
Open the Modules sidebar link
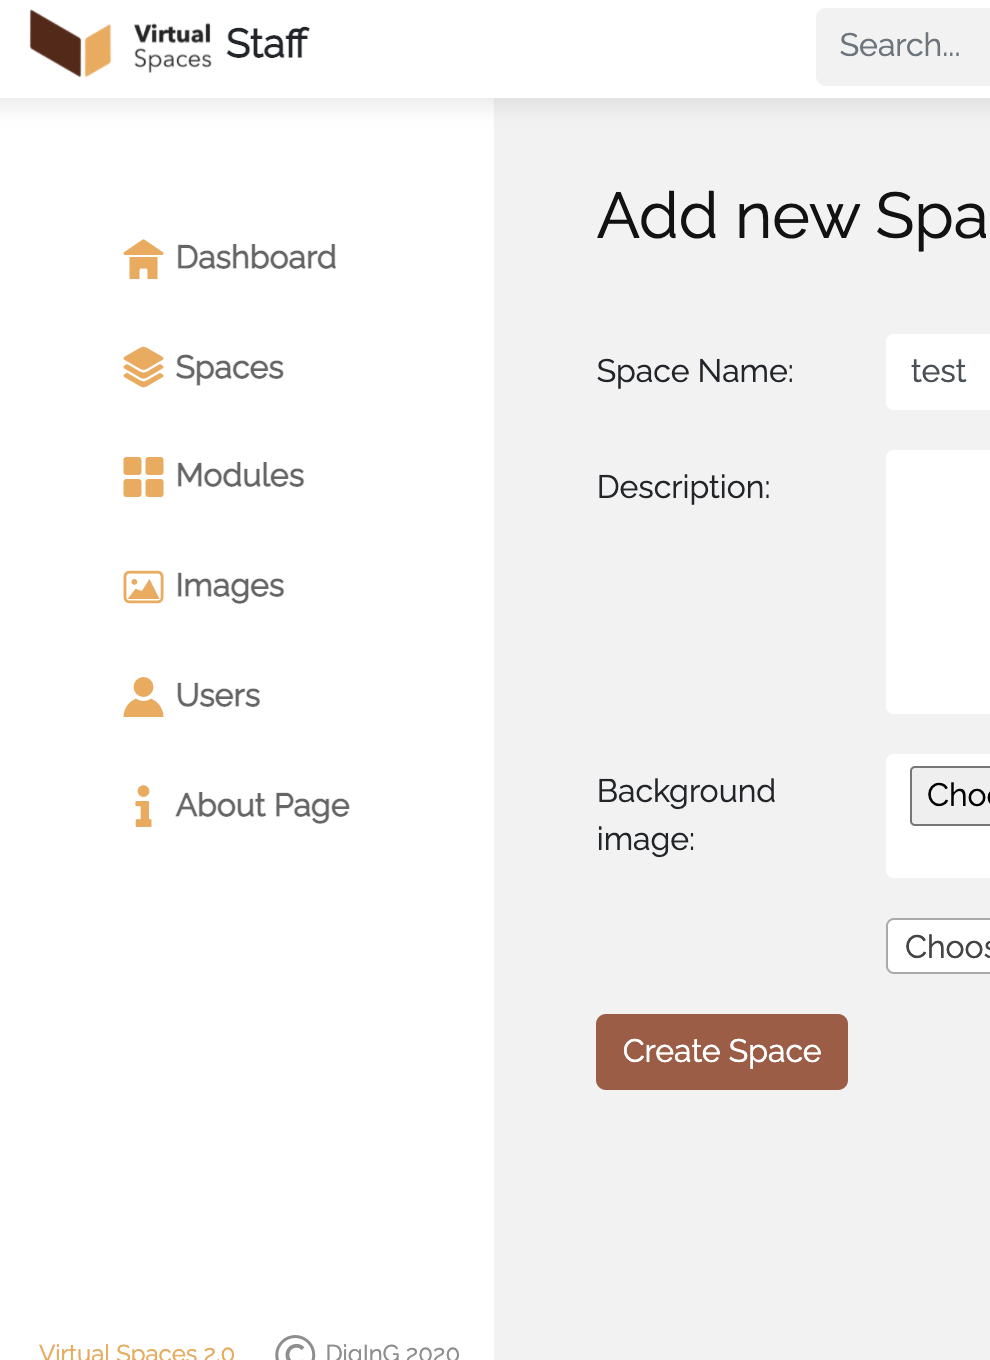[x=240, y=476]
